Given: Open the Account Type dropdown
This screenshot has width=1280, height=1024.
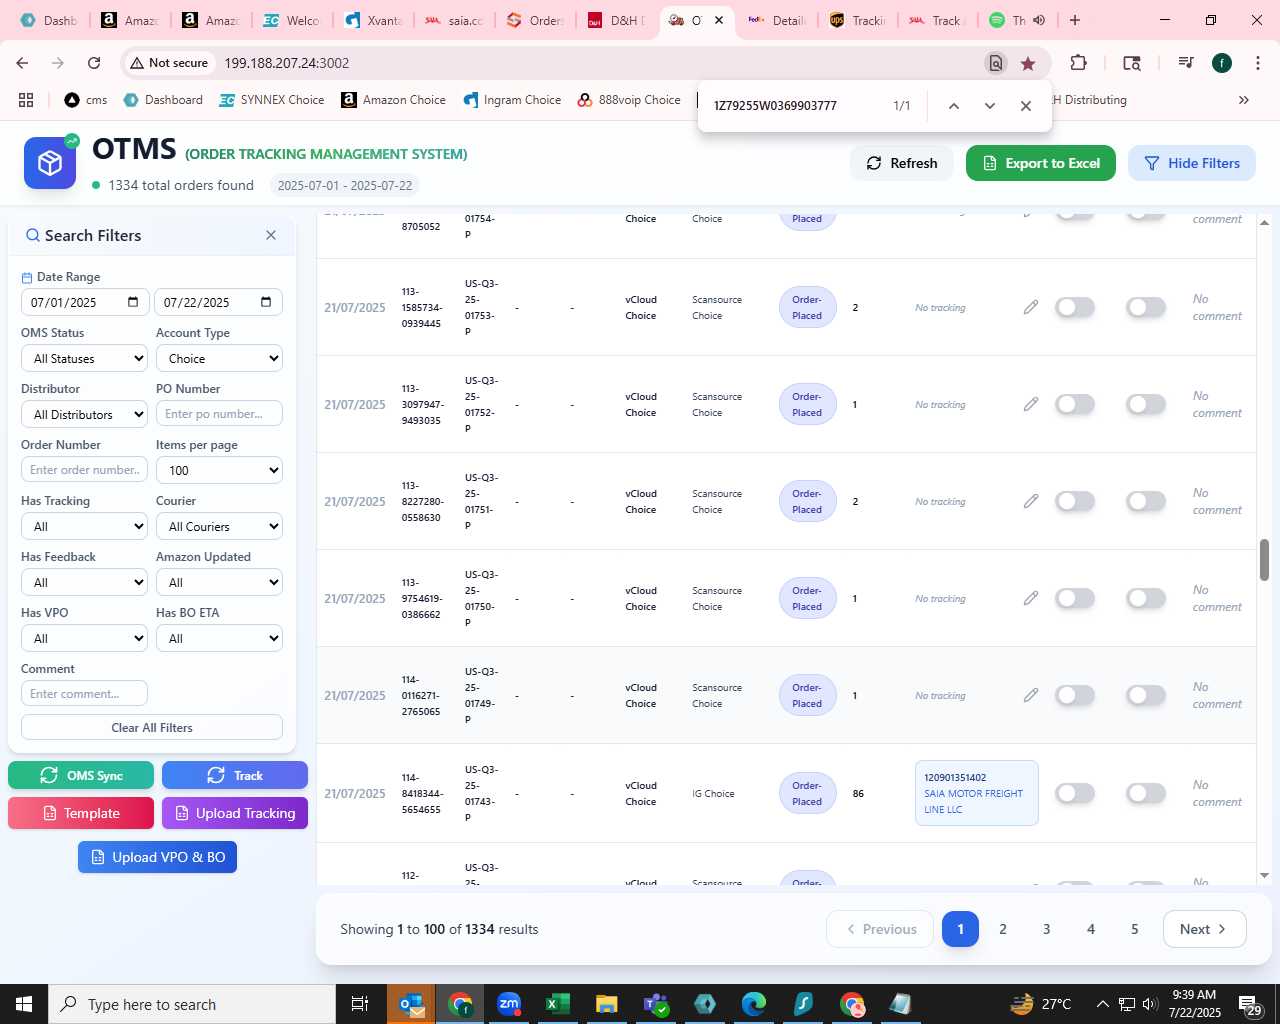Looking at the screenshot, I should click(219, 358).
